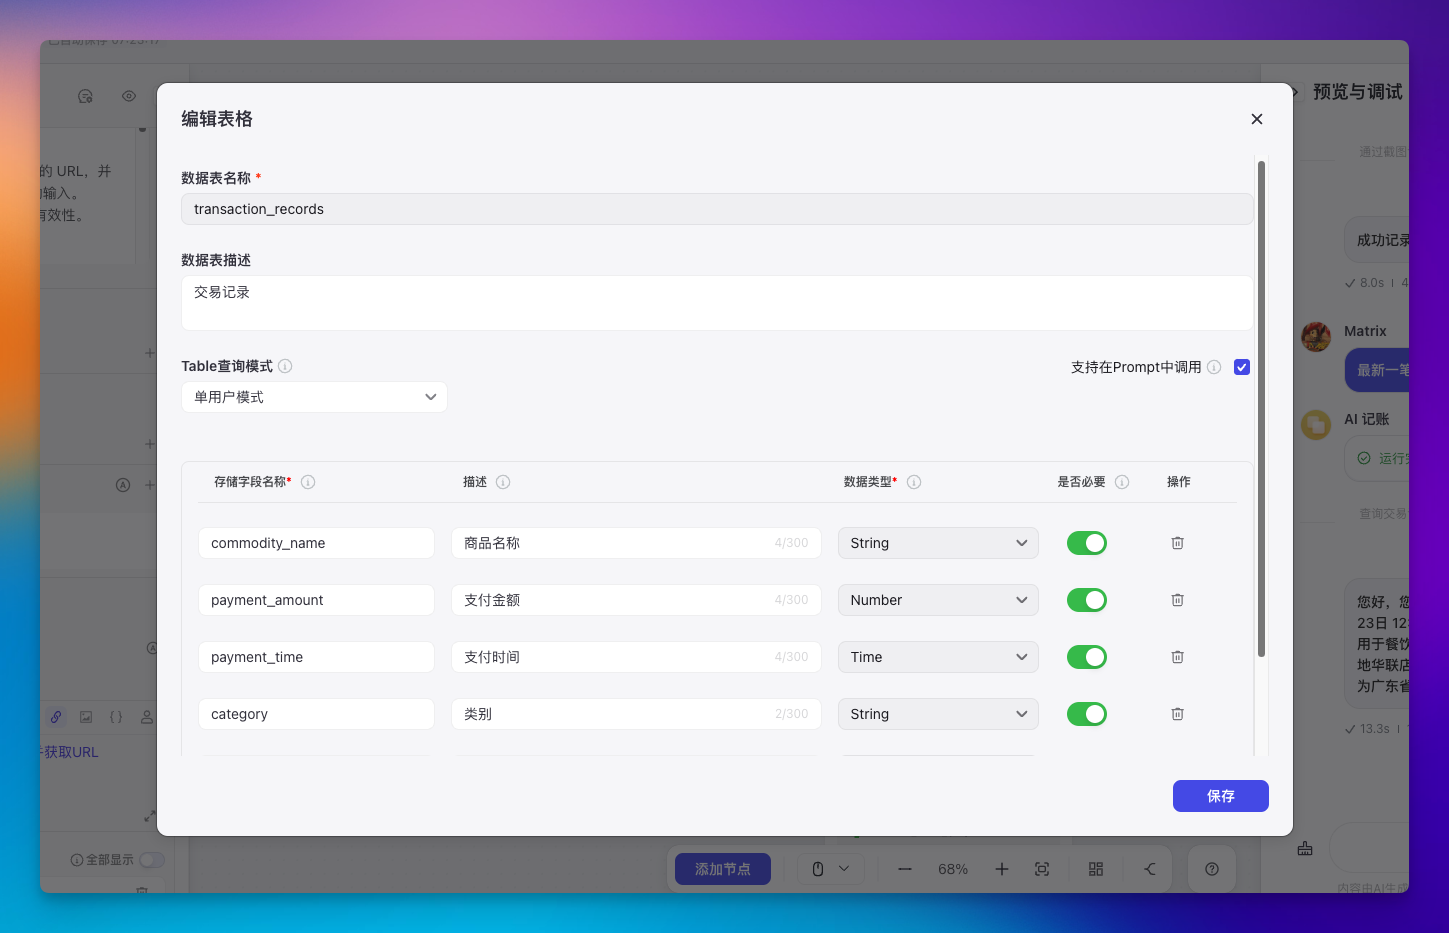This screenshot has width=1449, height=933.
Task: Click info icon next to 数据类型 header
Action: (914, 482)
